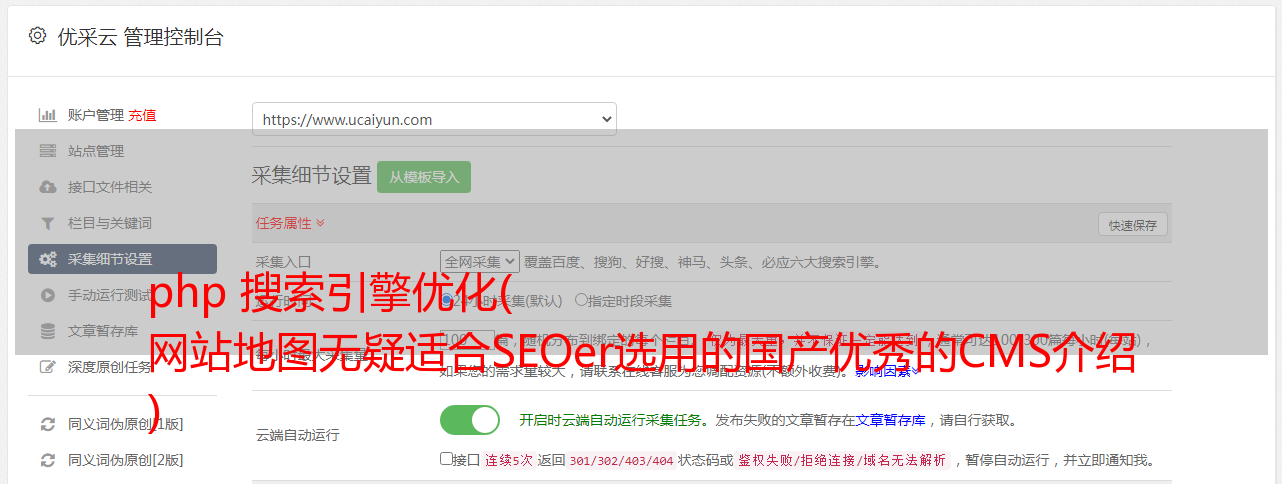Viewport: 1282px width, 484px height.
Task: Open the https://www.ucaiyun.com site dropdown
Action: (x=434, y=119)
